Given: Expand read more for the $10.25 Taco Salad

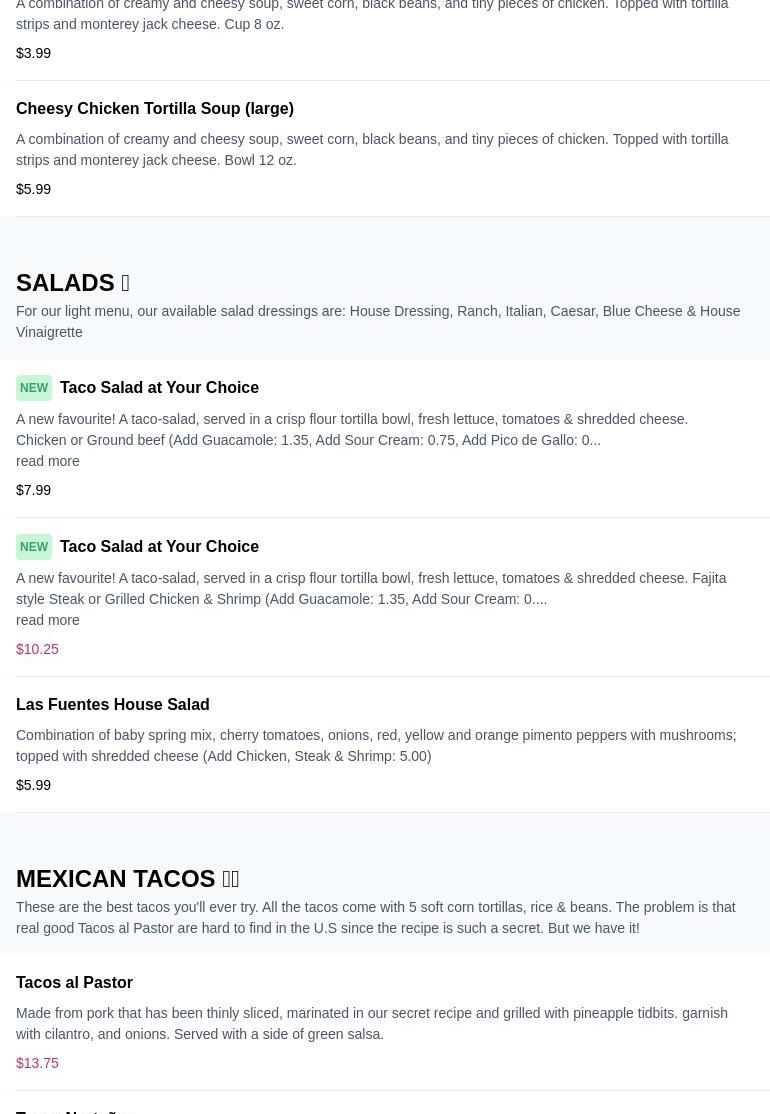Looking at the screenshot, I should pyautogui.click(x=48, y=620).
